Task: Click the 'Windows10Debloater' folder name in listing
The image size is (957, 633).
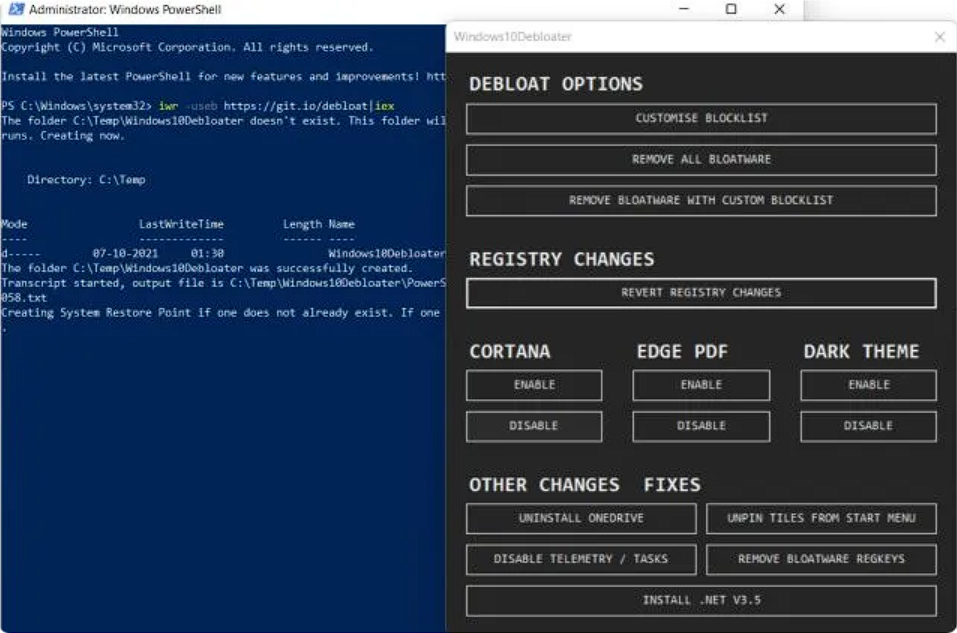Action: [x=387, y=253]
